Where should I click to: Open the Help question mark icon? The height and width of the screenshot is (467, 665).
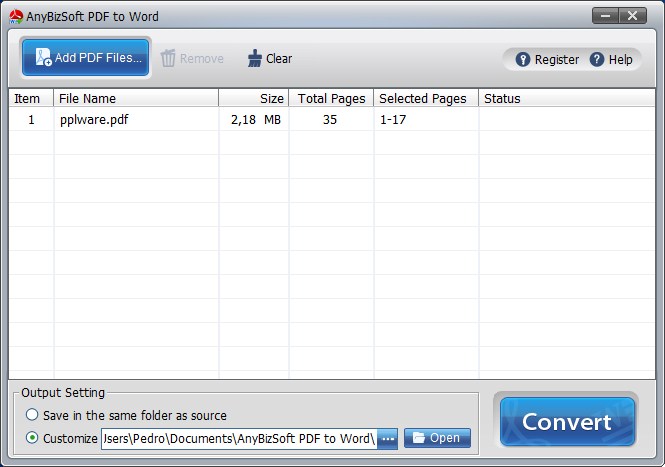596,59
